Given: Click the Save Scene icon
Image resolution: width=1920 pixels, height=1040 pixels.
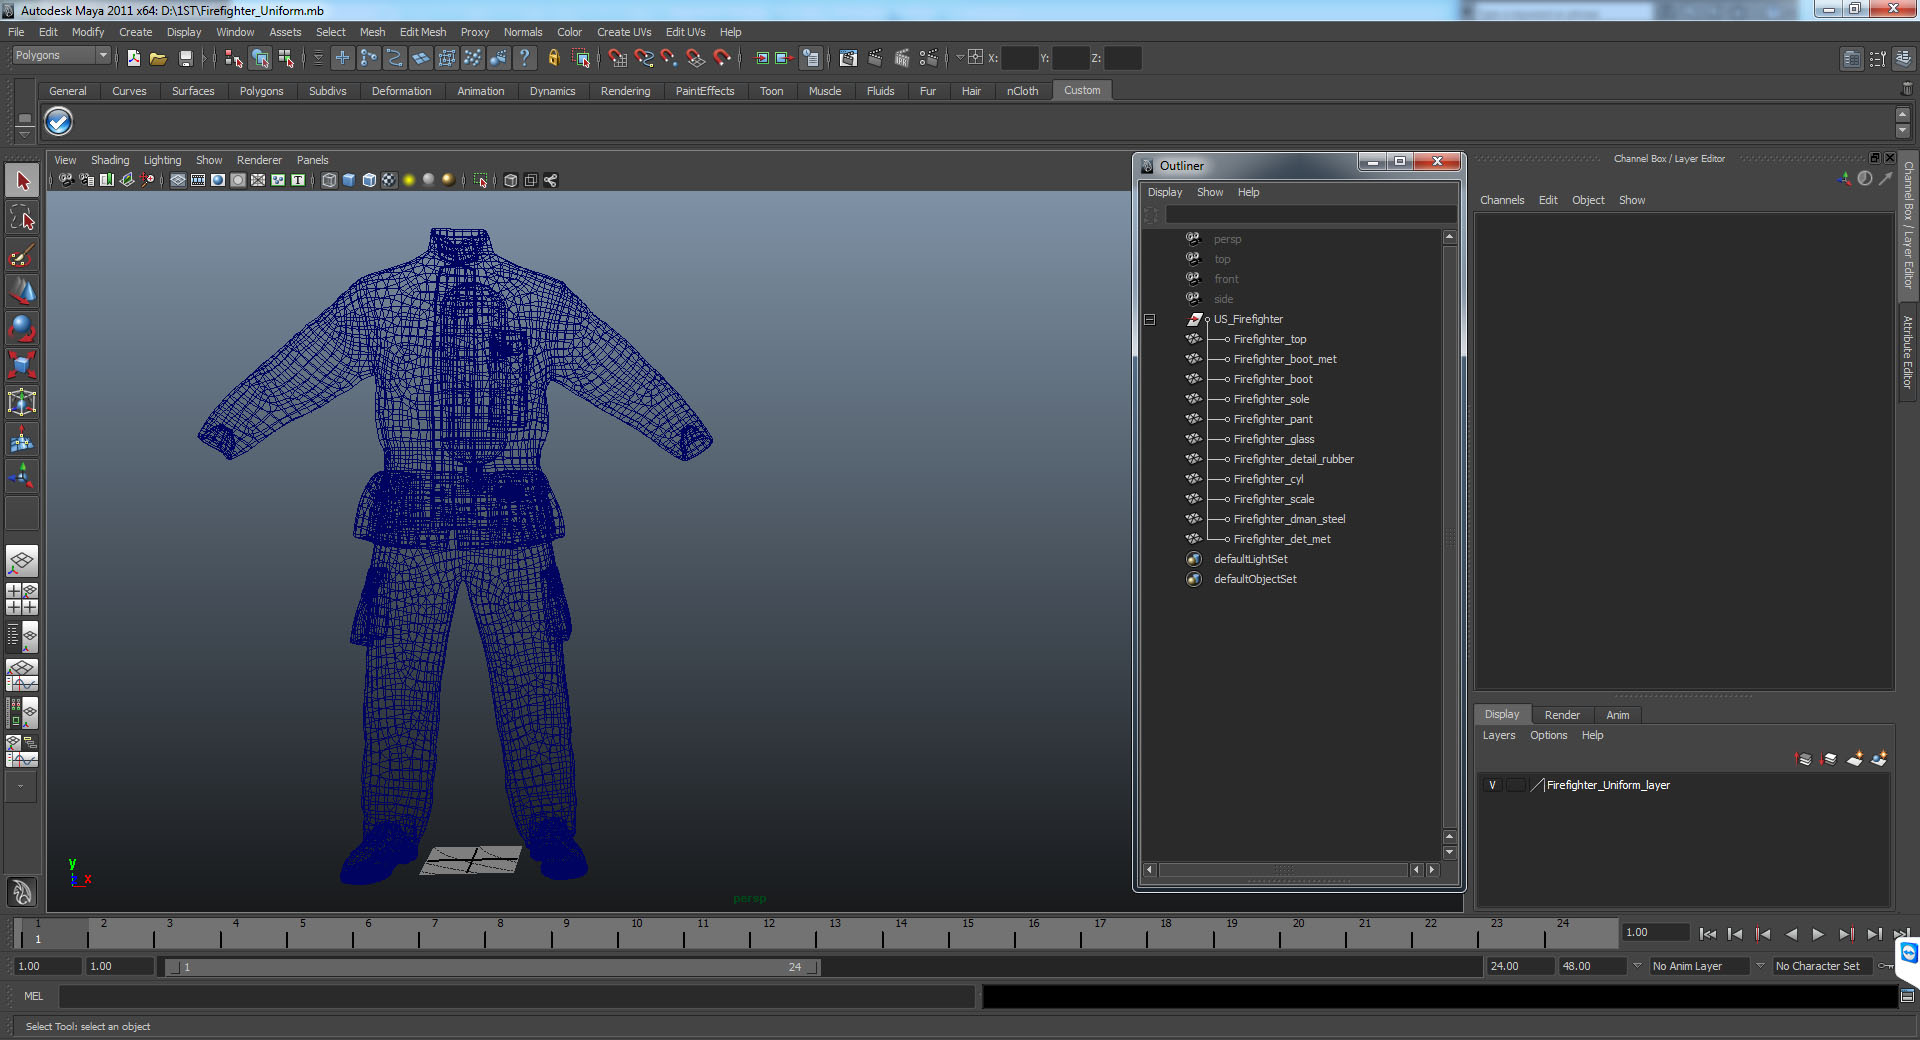Looking at the screenshot, I should [x=185, y=58].
